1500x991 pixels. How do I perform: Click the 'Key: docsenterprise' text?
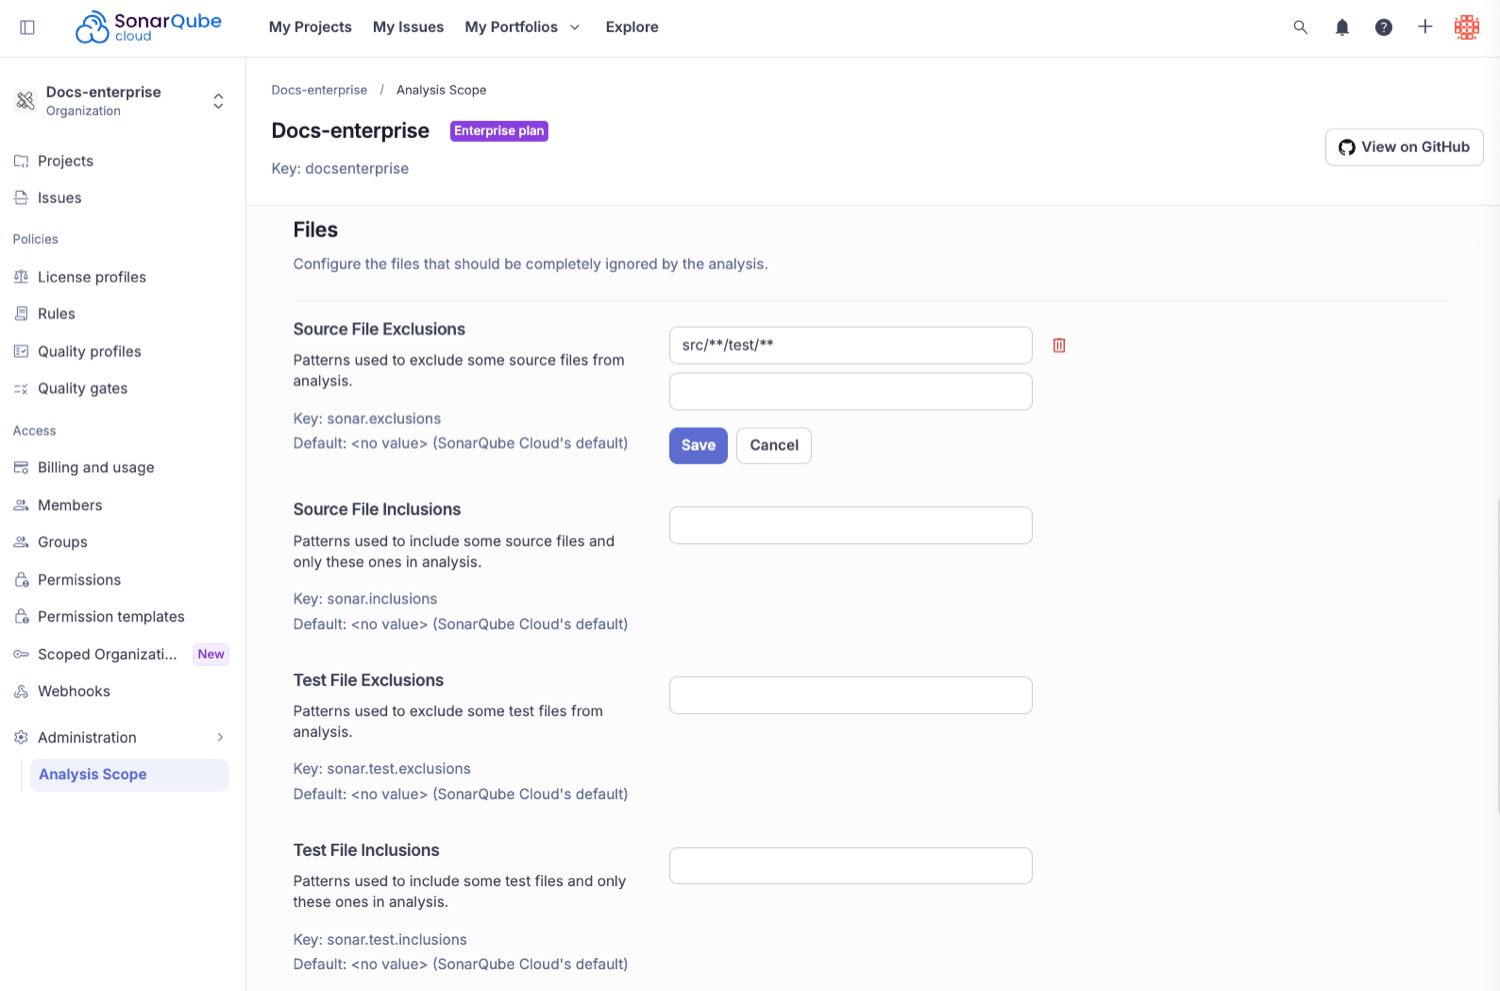click(x=340, y=169)
